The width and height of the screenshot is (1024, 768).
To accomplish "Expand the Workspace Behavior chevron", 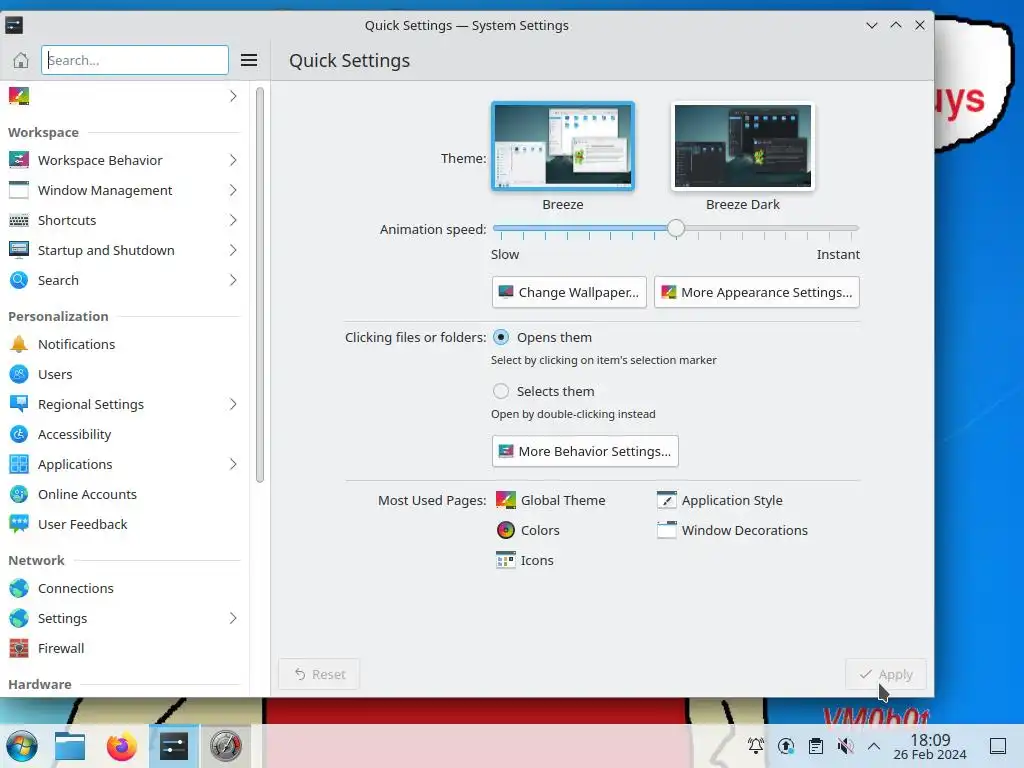I will click(233, 160).
